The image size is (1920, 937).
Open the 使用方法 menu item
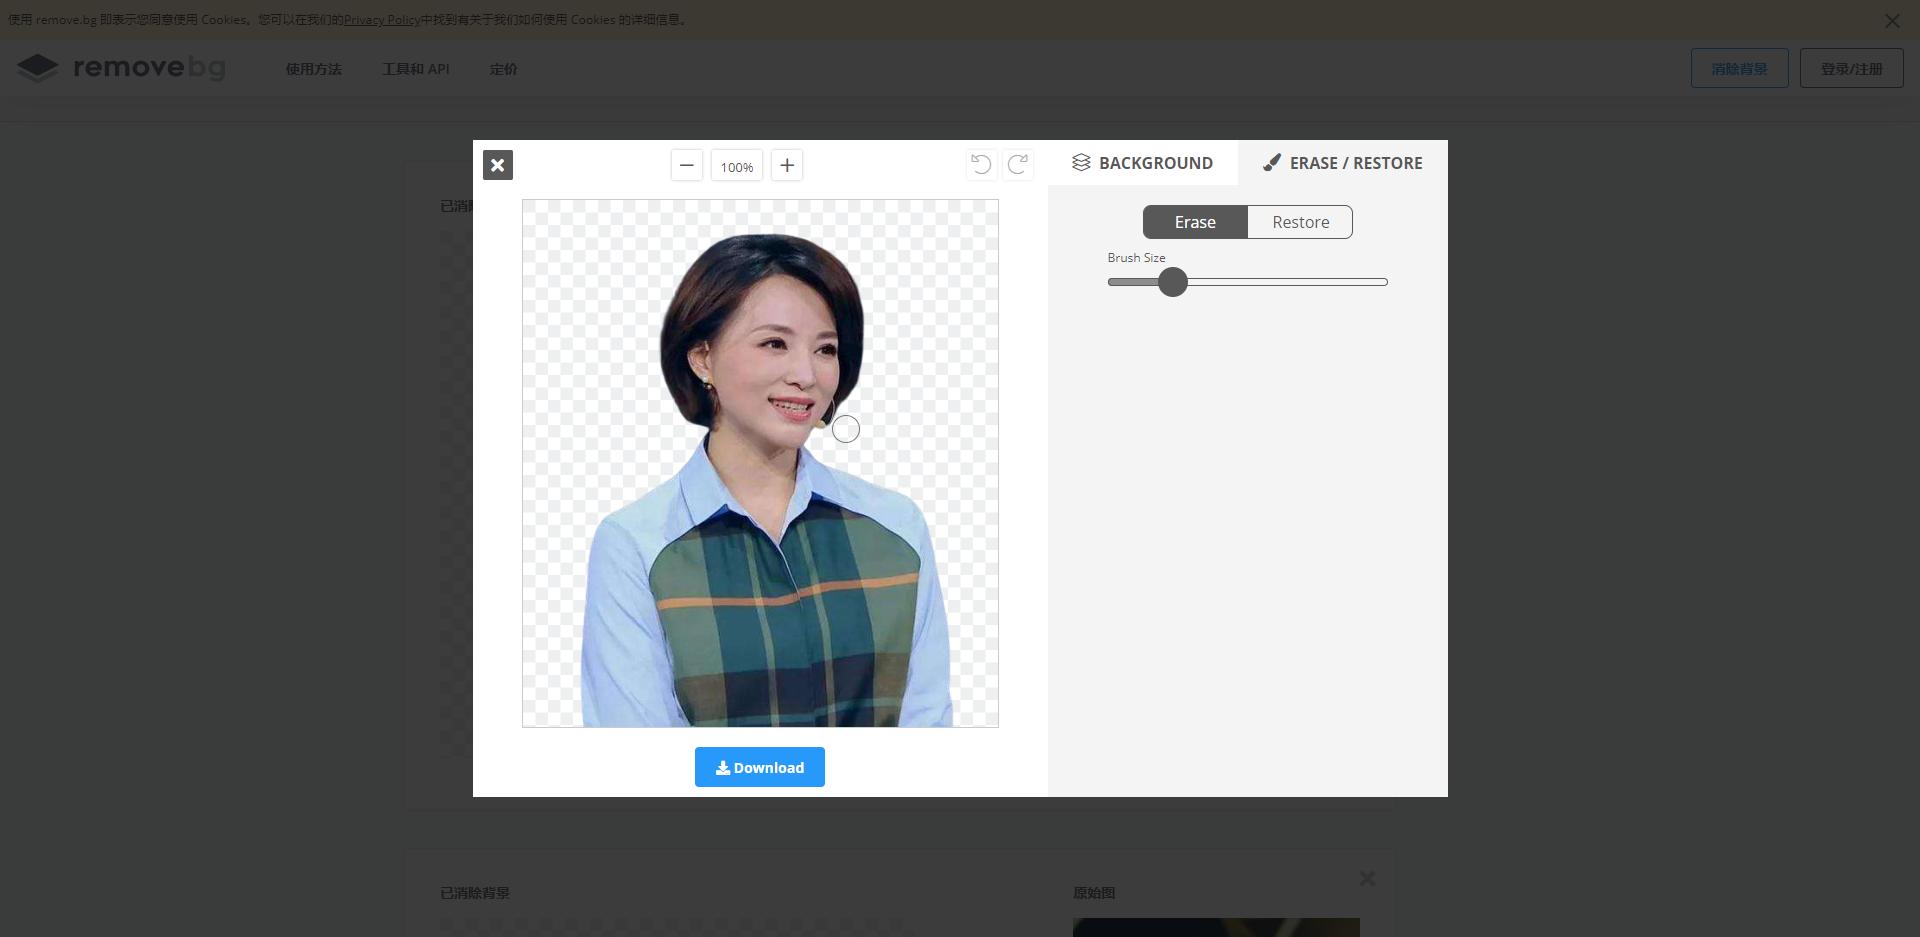tap(313, 69)
